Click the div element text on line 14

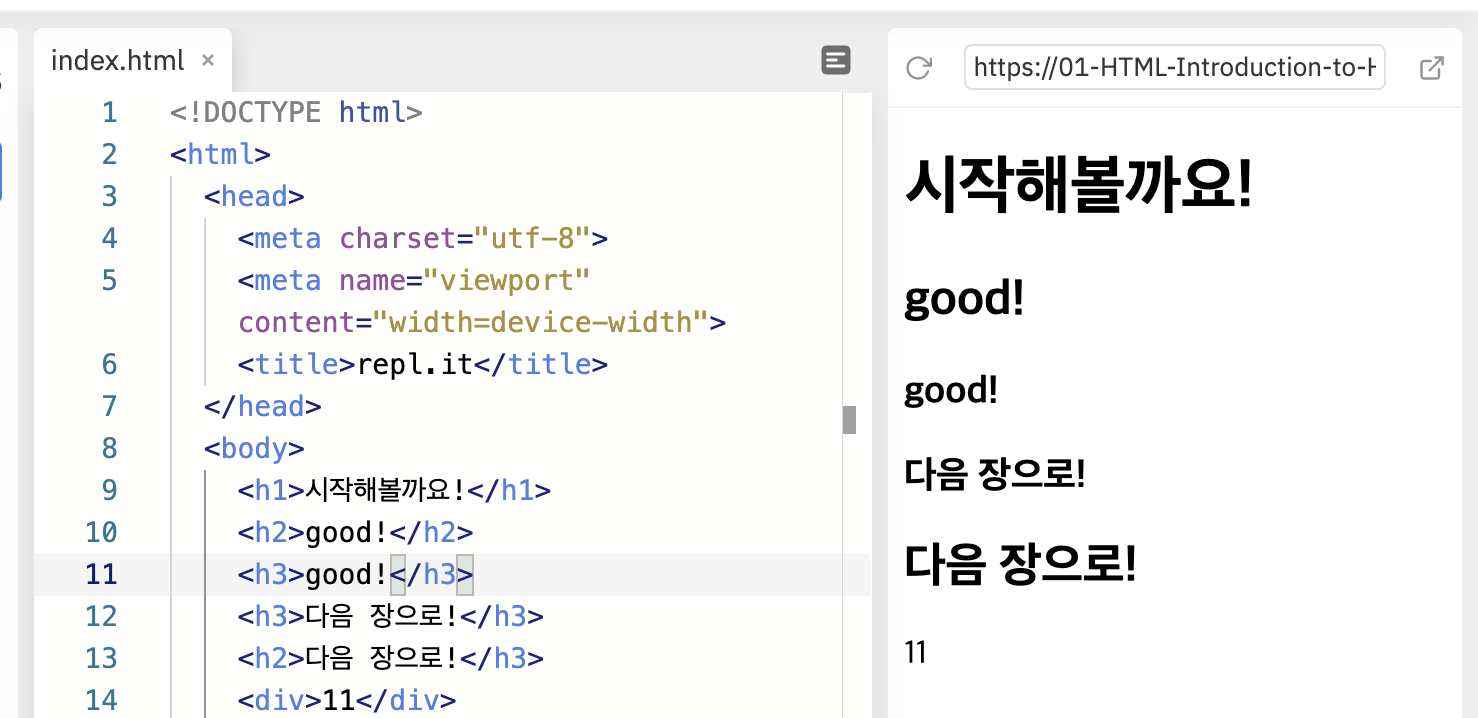click(x=346, y=700)
